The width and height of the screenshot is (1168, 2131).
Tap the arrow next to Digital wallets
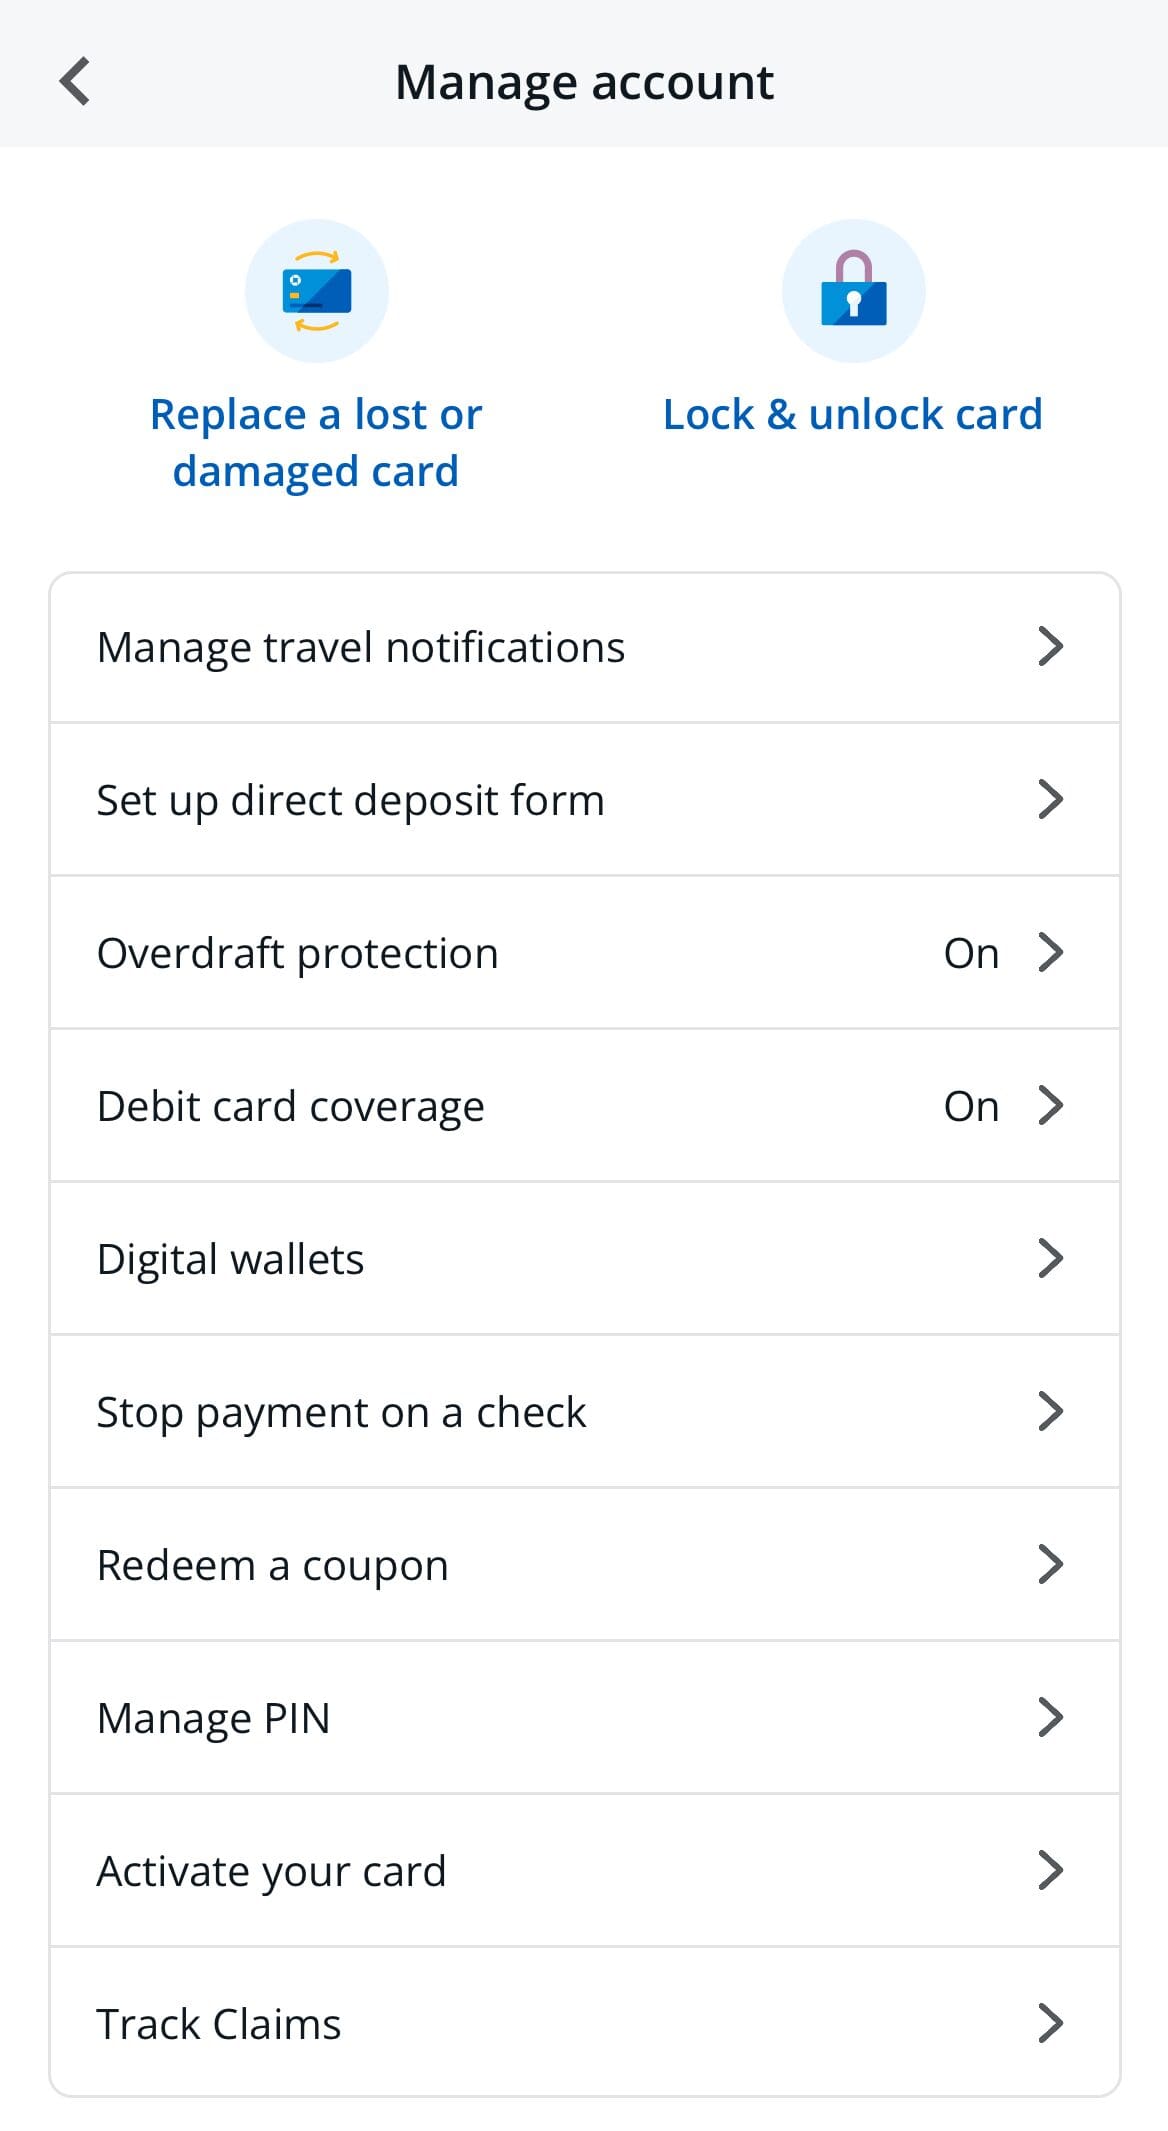tap(1052, 1258)
